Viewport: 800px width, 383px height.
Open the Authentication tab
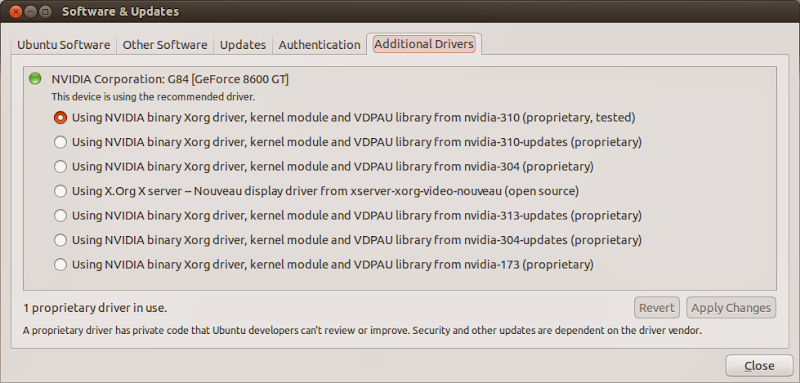tap(319, 45)
